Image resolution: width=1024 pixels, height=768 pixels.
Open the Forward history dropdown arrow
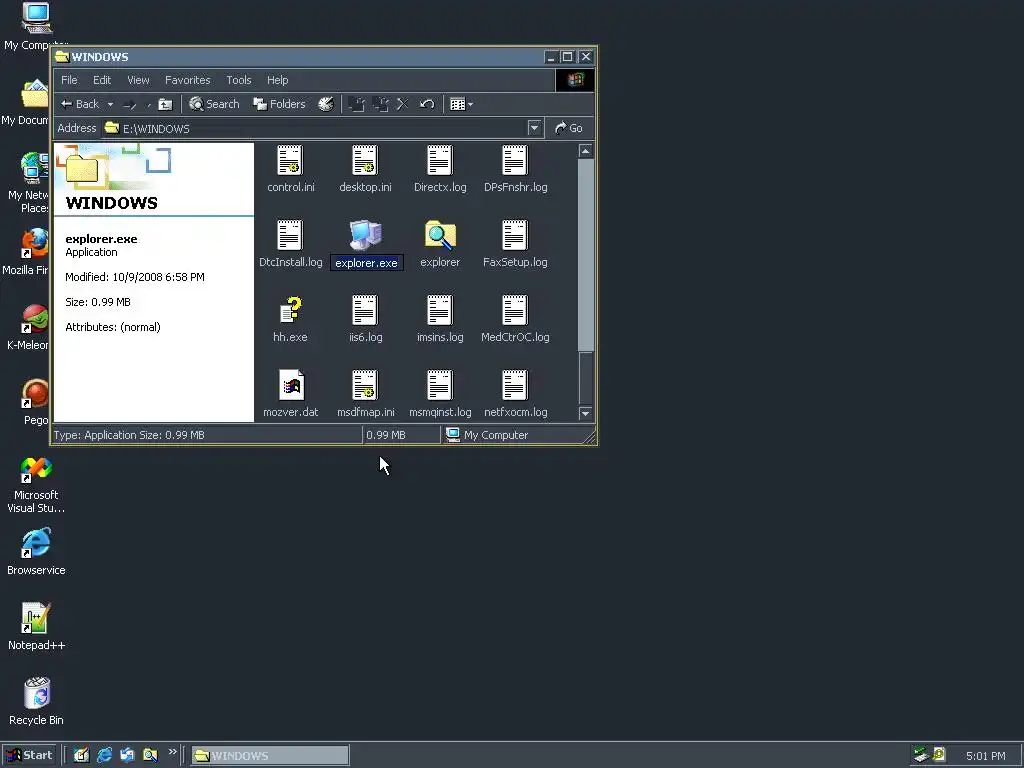click(149, 104)
